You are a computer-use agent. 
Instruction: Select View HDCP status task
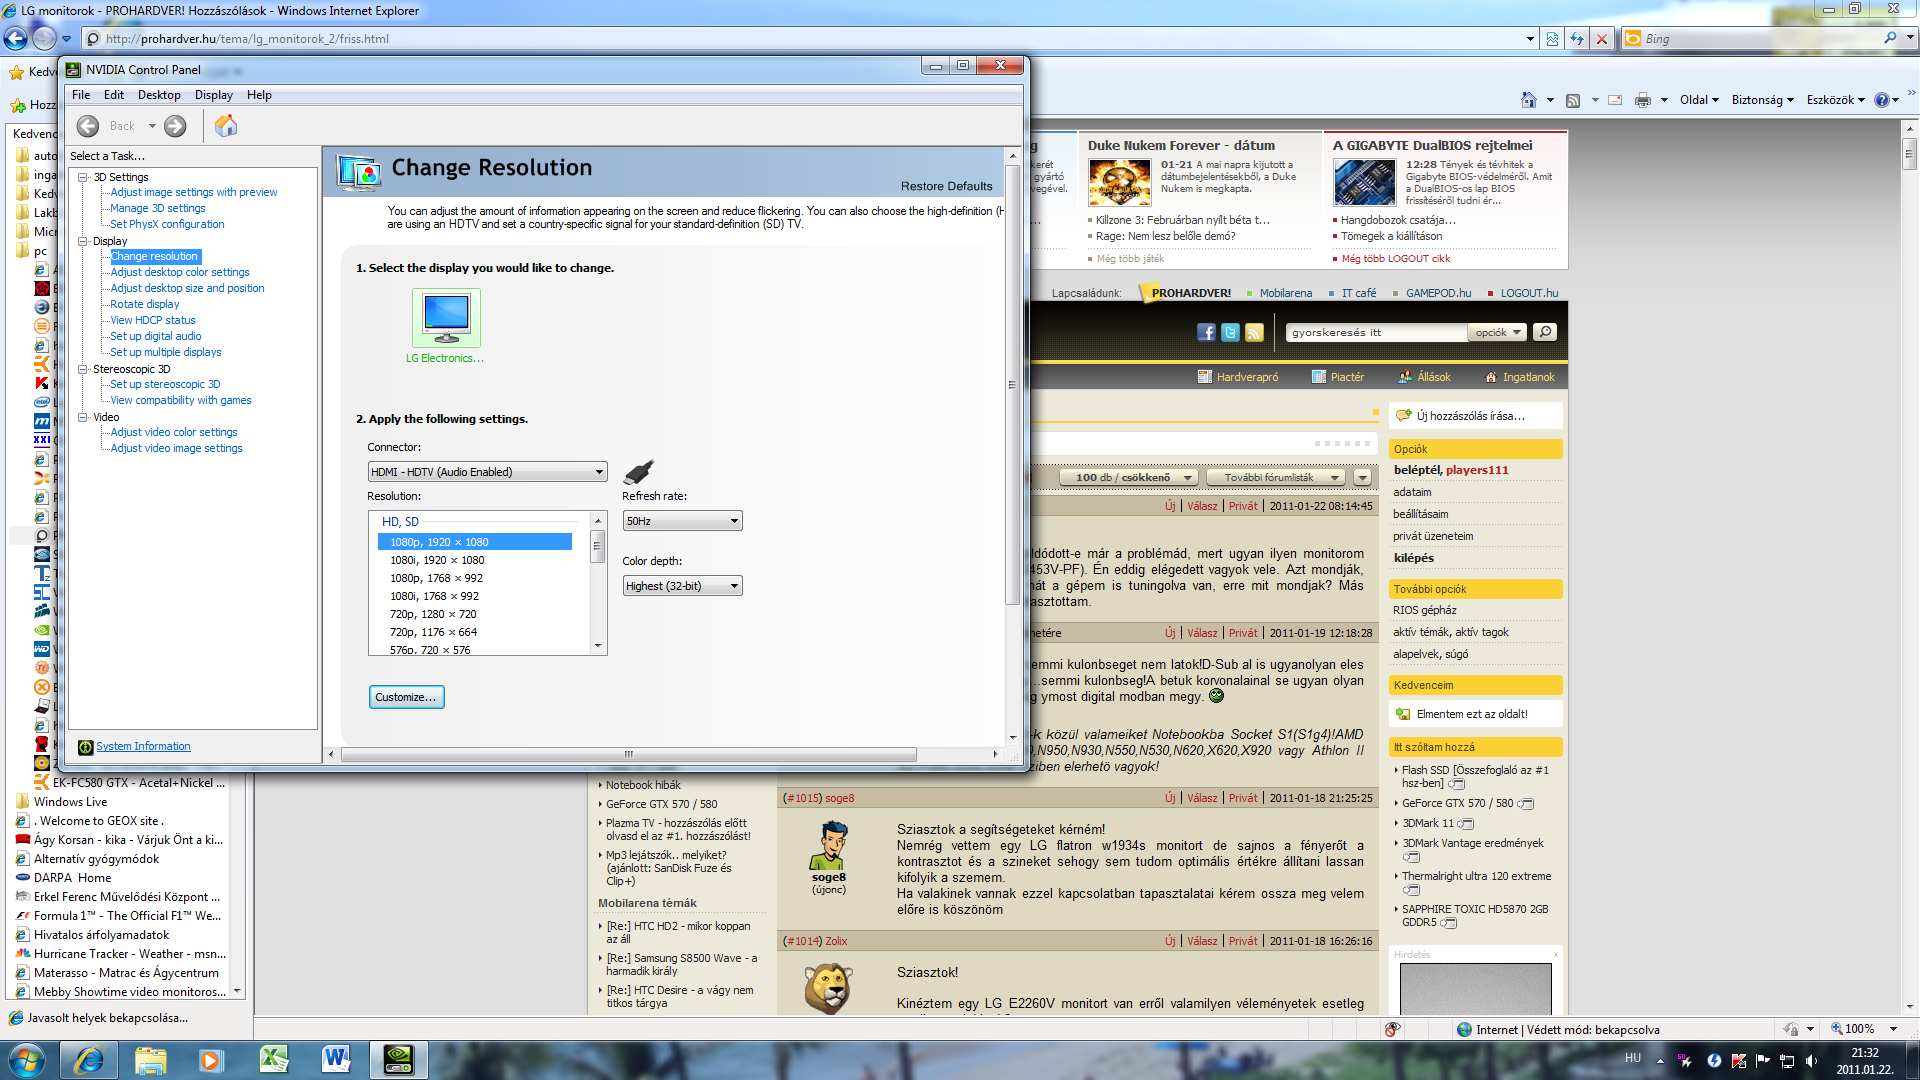(153, 320)
